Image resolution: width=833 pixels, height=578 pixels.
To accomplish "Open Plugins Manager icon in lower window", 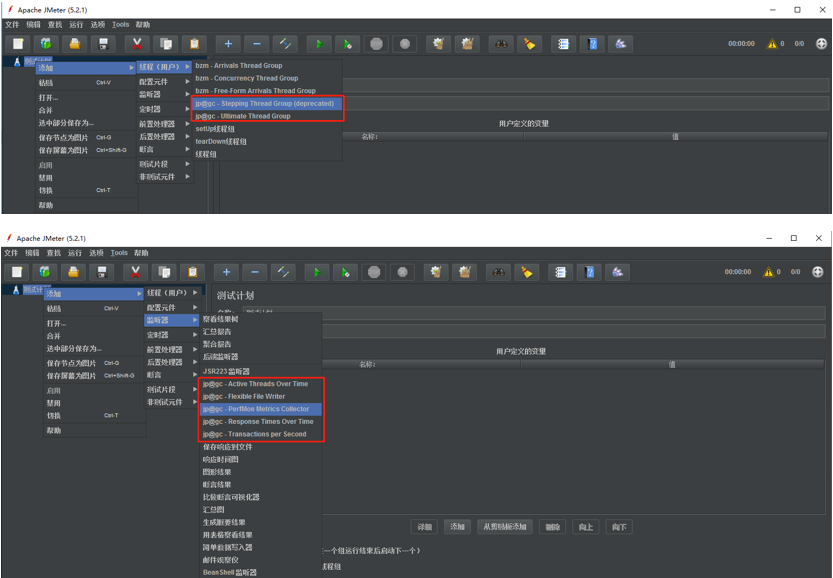I will point(617,273).
